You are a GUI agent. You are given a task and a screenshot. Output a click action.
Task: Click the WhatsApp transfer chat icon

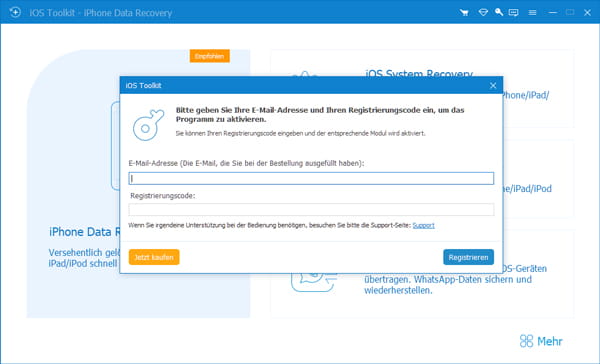[x=314, y=282]
